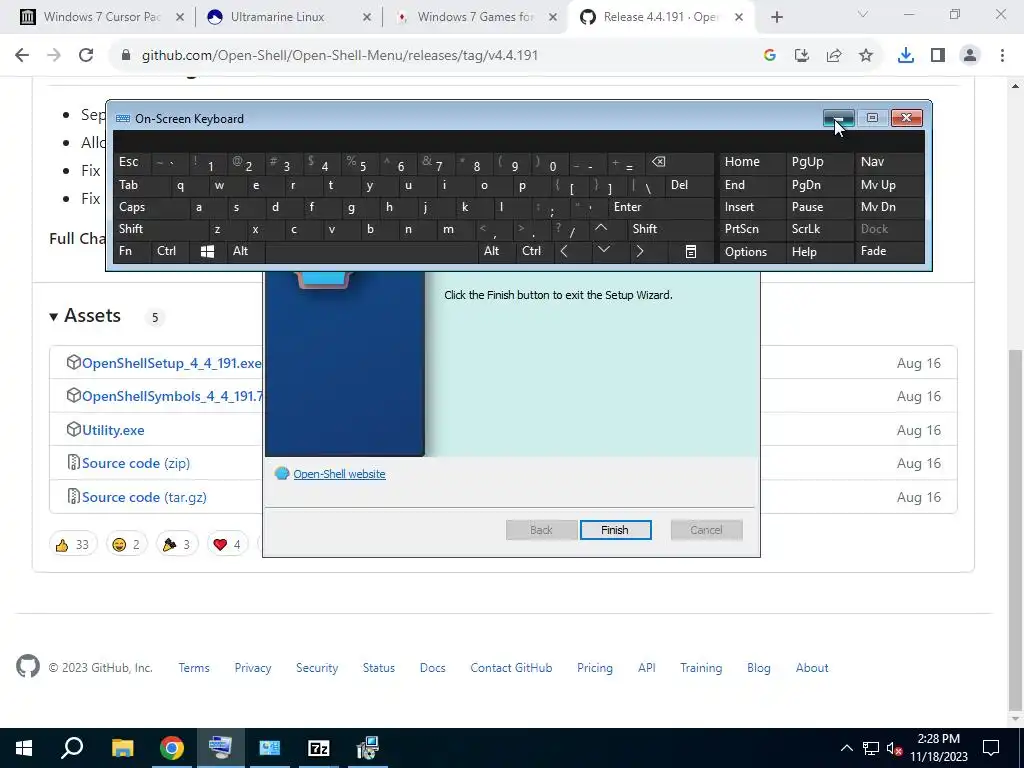Toggle left Shift key on keyboard

click(161, 229)
